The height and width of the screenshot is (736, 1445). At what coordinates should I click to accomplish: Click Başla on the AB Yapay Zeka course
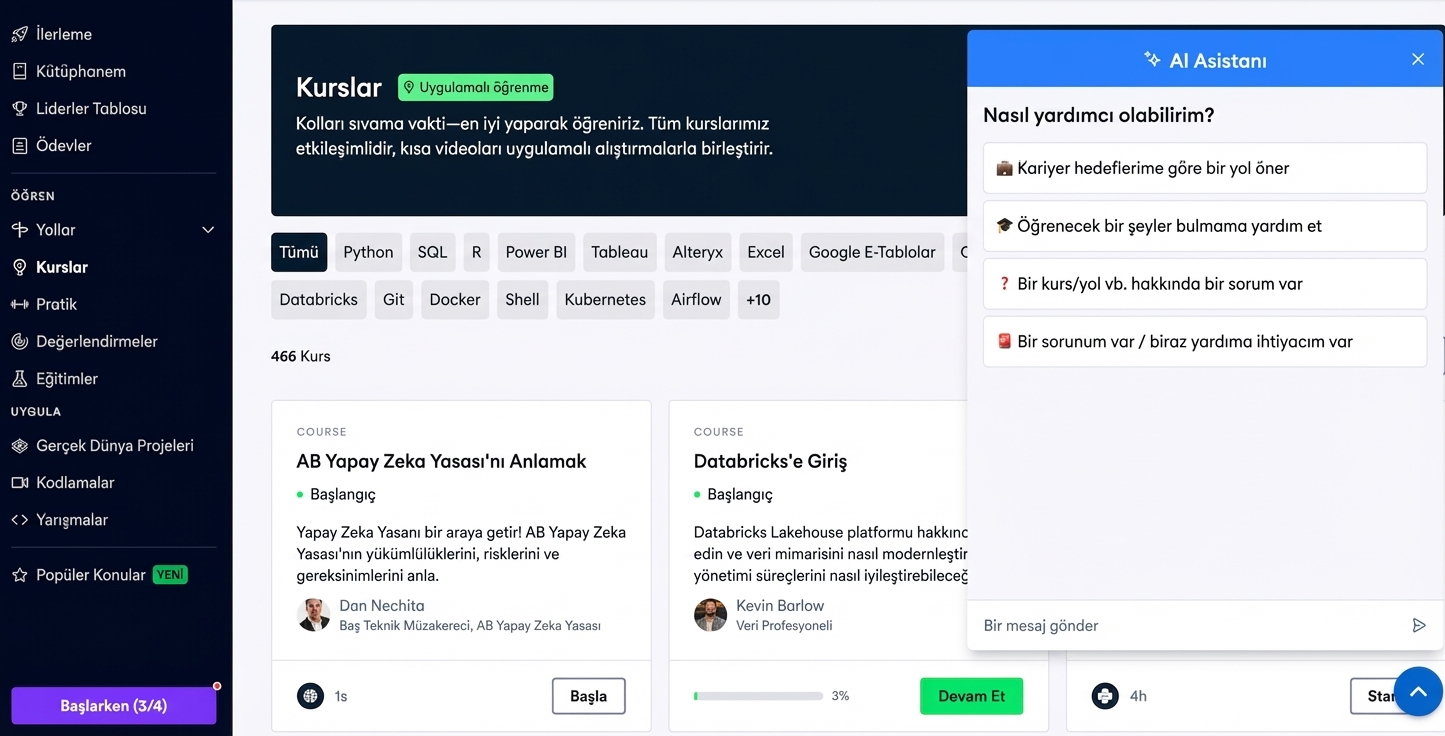[x=588, y=696]
